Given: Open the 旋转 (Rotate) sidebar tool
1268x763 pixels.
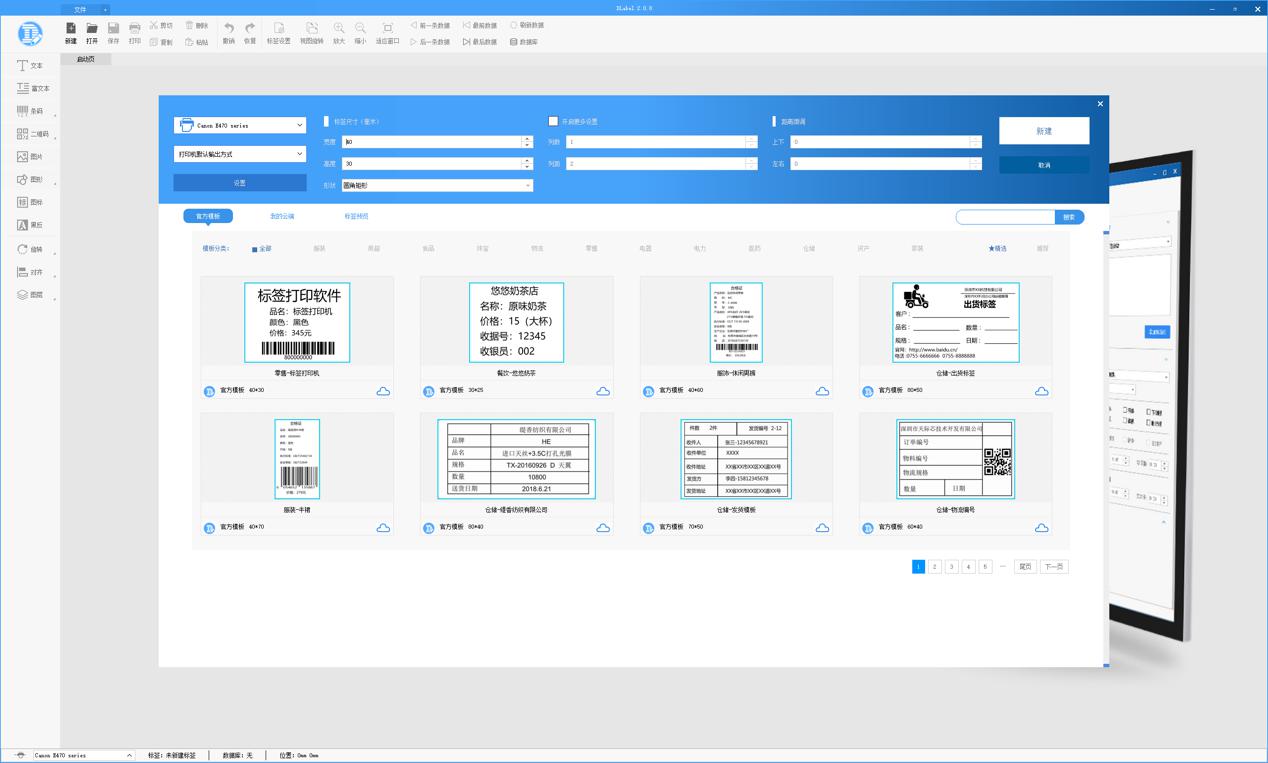Looking at the screenshot, I should pos(30,249).
